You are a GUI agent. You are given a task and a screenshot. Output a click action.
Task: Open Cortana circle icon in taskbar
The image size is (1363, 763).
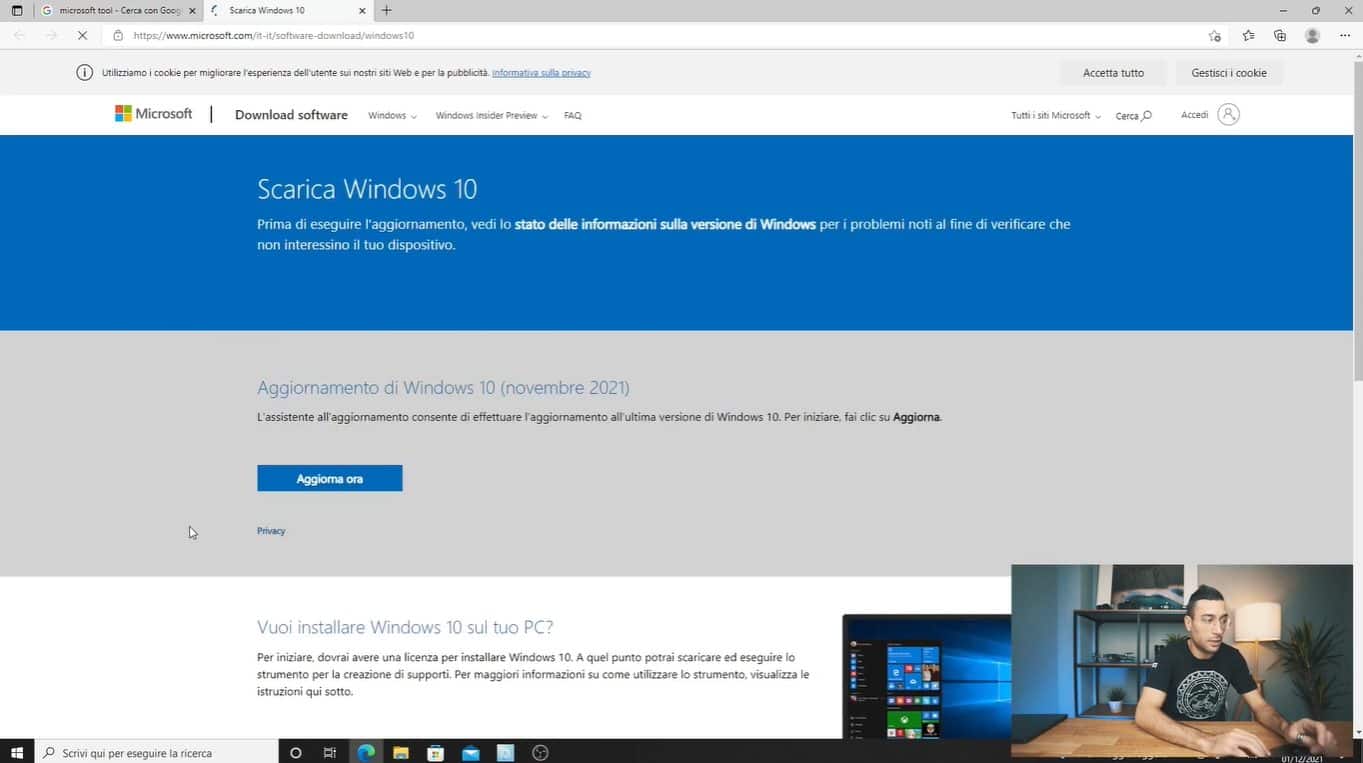tap(295, 752)
